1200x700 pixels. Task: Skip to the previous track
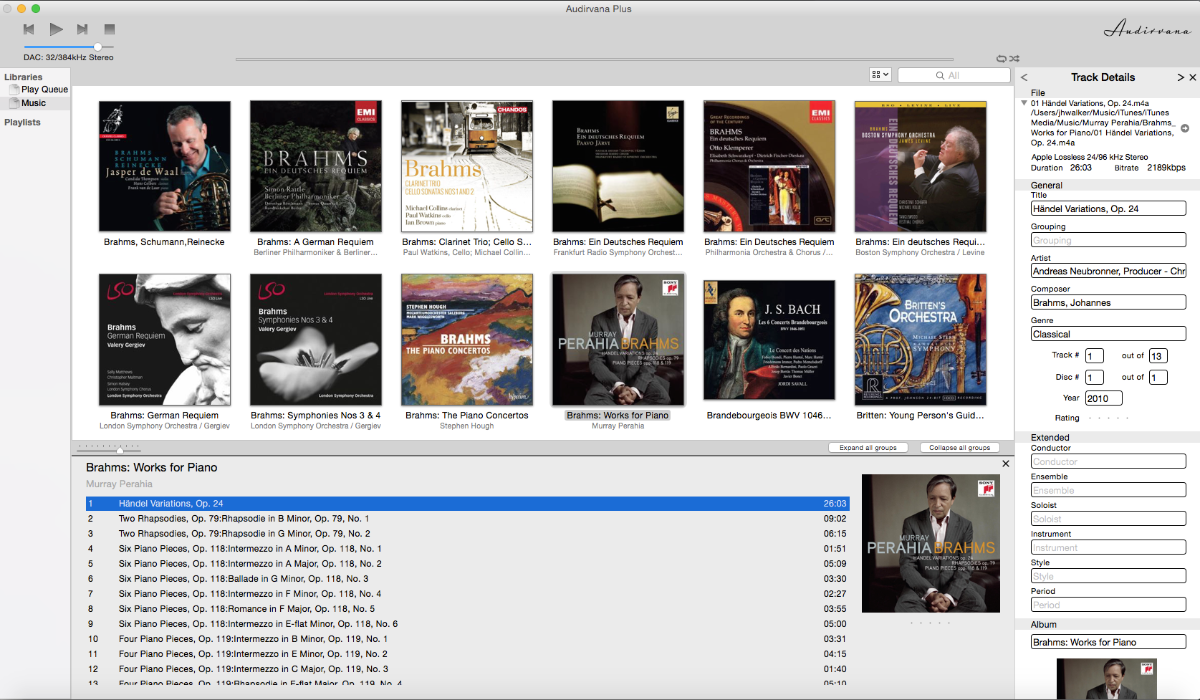(30, 30)
